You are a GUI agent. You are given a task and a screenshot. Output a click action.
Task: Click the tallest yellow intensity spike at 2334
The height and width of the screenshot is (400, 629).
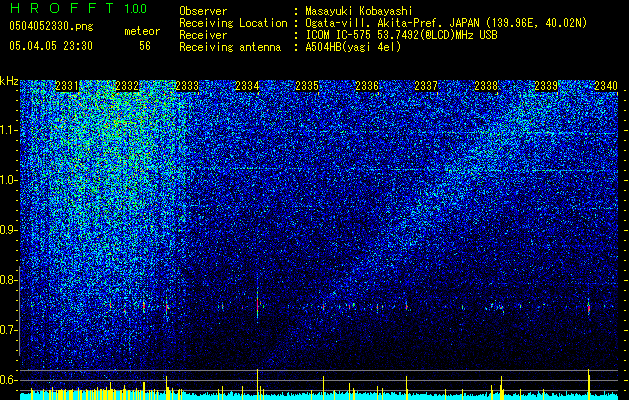pos(258,384)
